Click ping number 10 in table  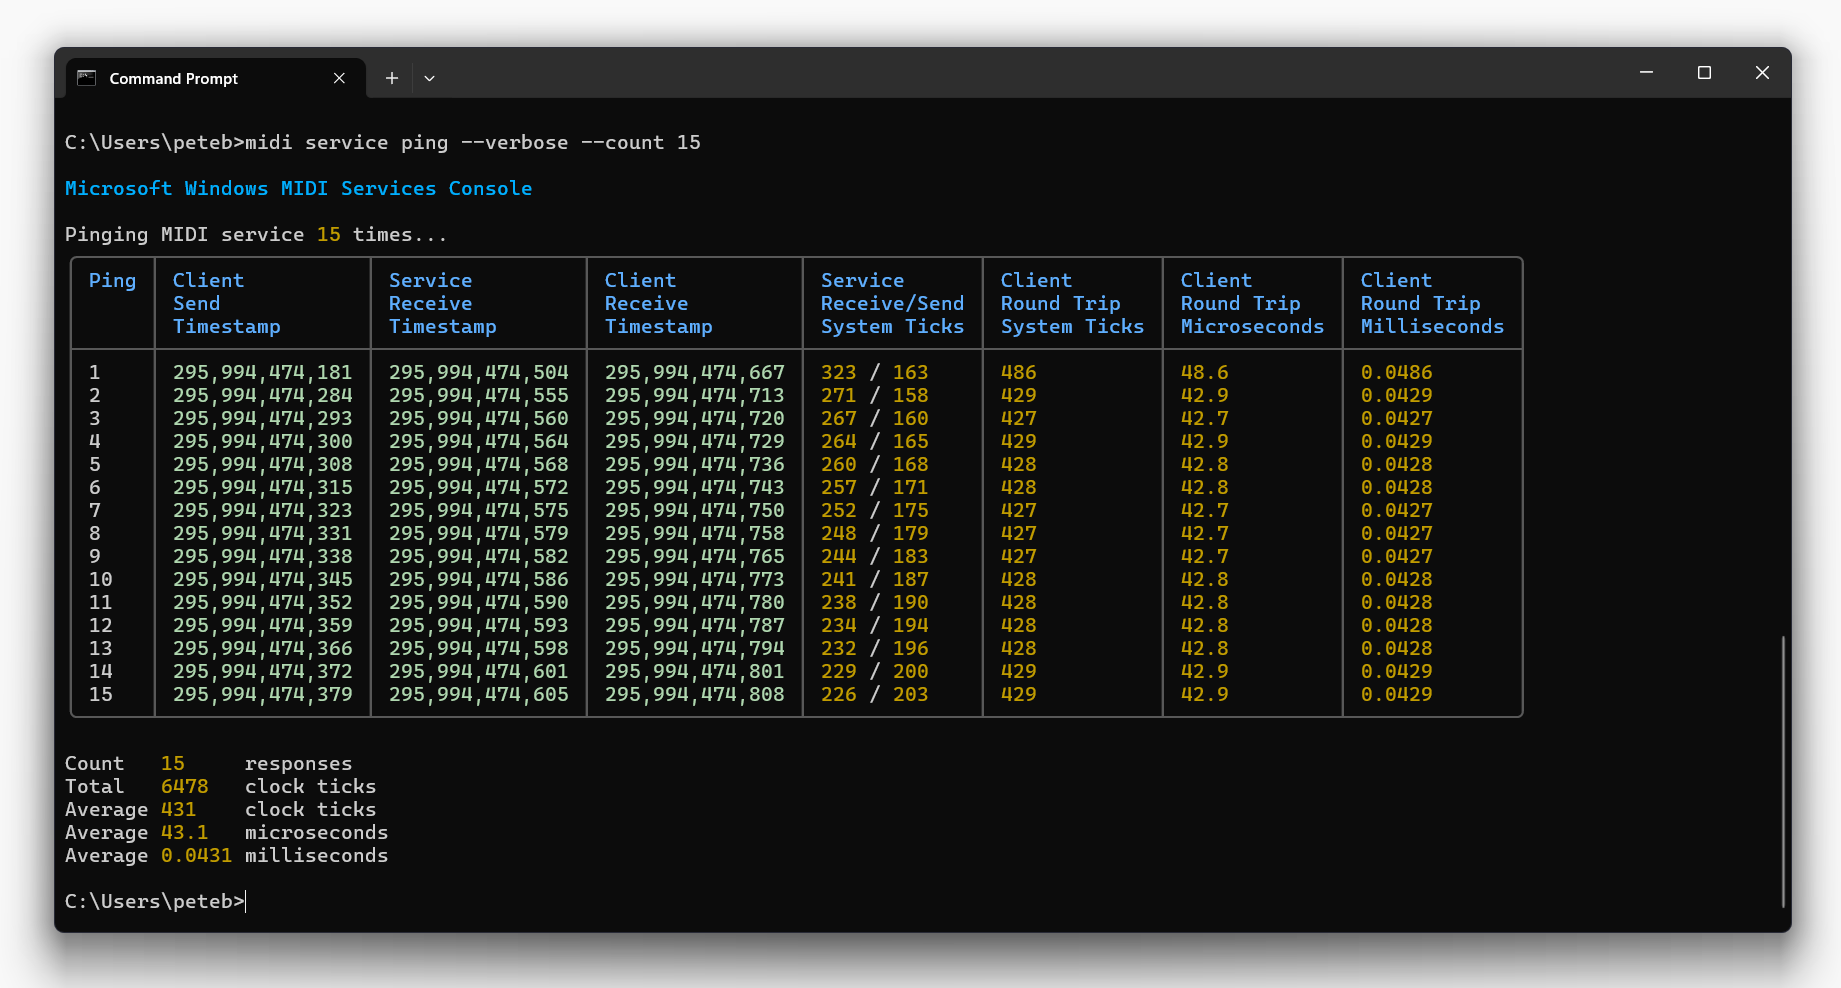click(x=101, y=580)
